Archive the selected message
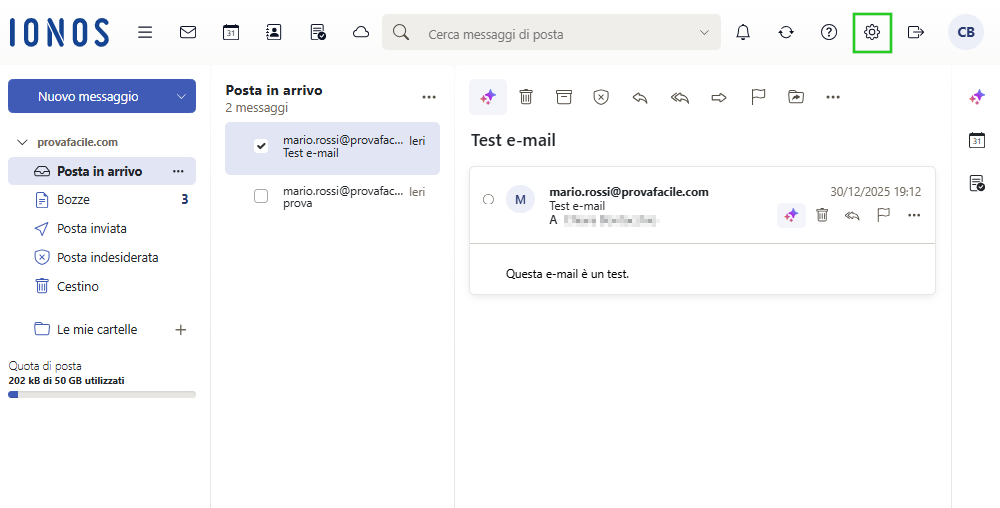 (x=564, y=97)
